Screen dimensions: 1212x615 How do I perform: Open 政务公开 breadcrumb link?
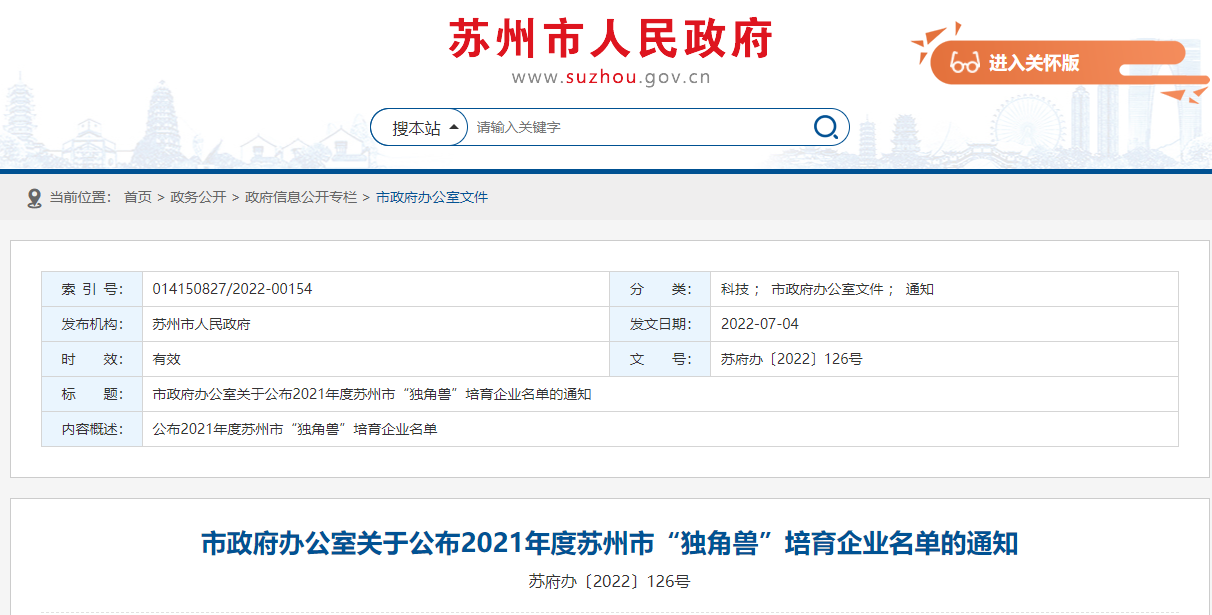pos(198,198)
